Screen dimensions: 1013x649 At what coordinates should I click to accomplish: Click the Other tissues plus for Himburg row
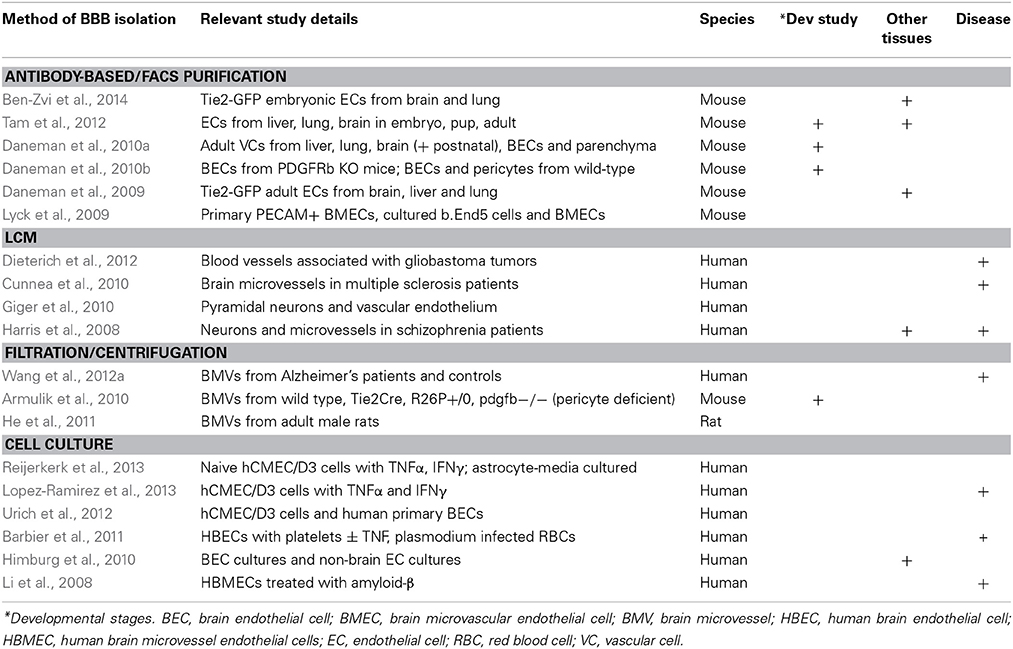(906, 561)
